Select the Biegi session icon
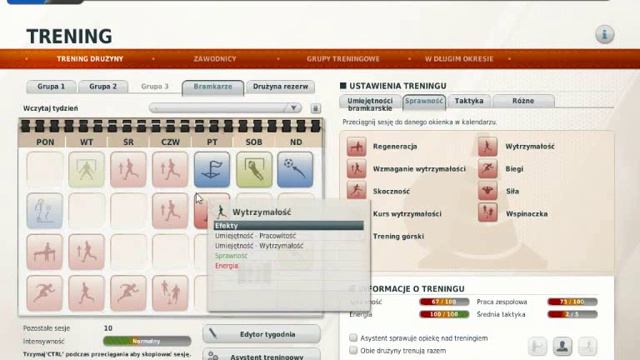 point(487,169)
